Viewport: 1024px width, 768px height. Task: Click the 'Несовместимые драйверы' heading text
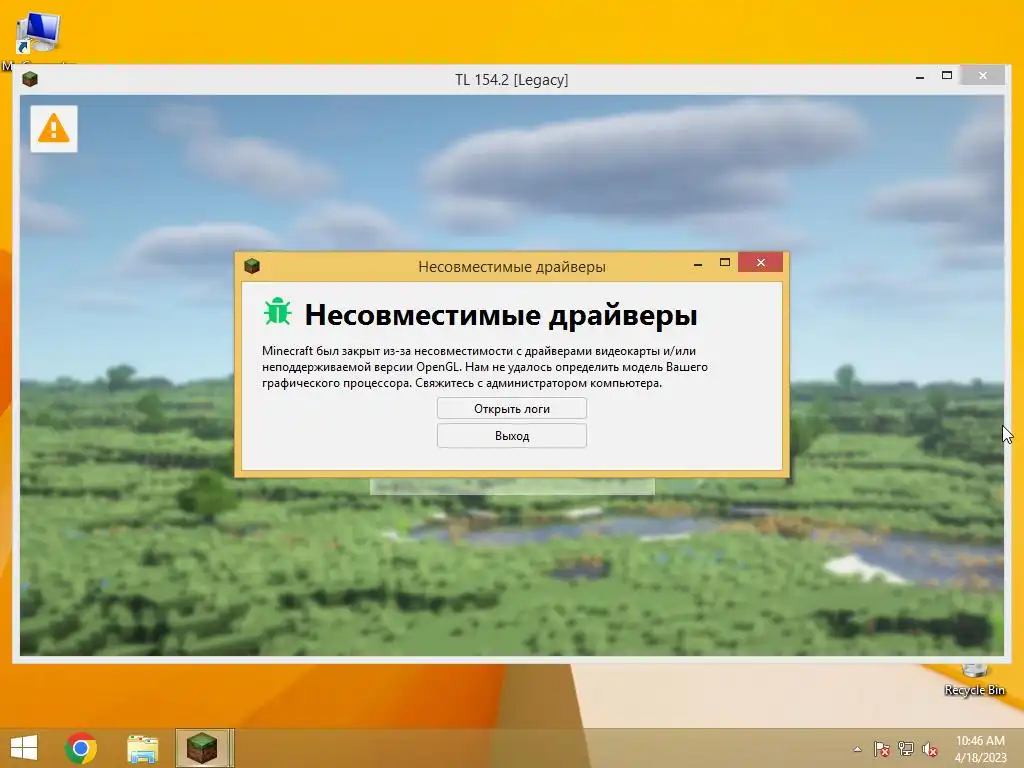pos(501,315)
